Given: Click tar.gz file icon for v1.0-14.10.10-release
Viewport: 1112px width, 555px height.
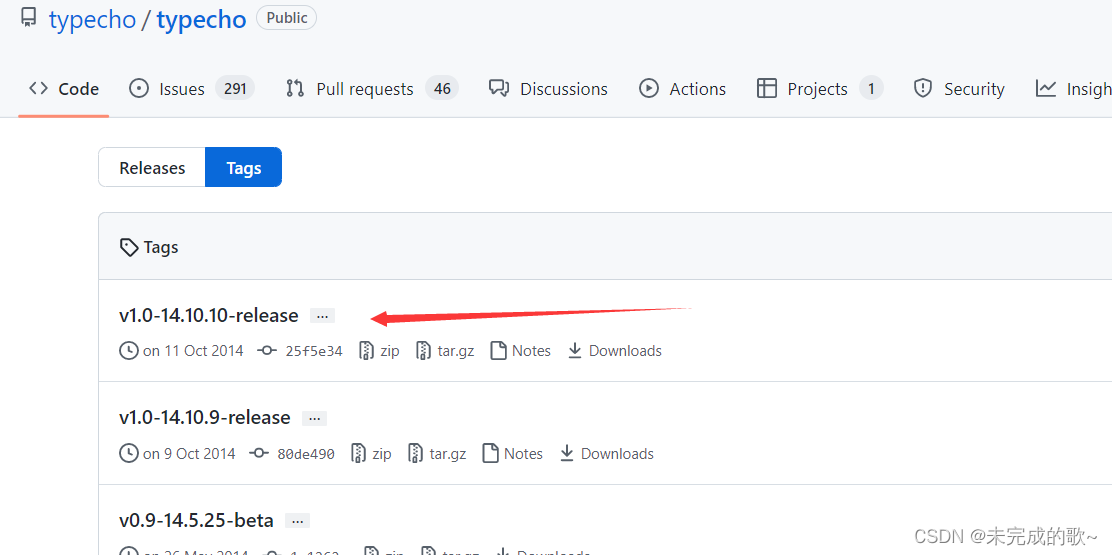Looking at the screenshot, I should click(423, 351).
